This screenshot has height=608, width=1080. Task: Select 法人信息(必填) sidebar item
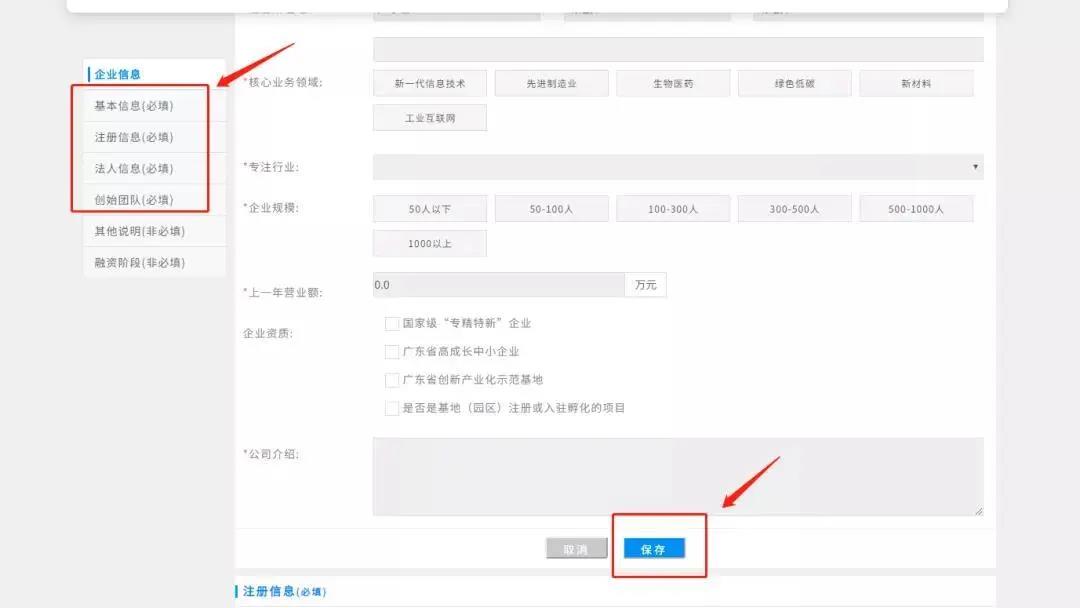(133, 168)
